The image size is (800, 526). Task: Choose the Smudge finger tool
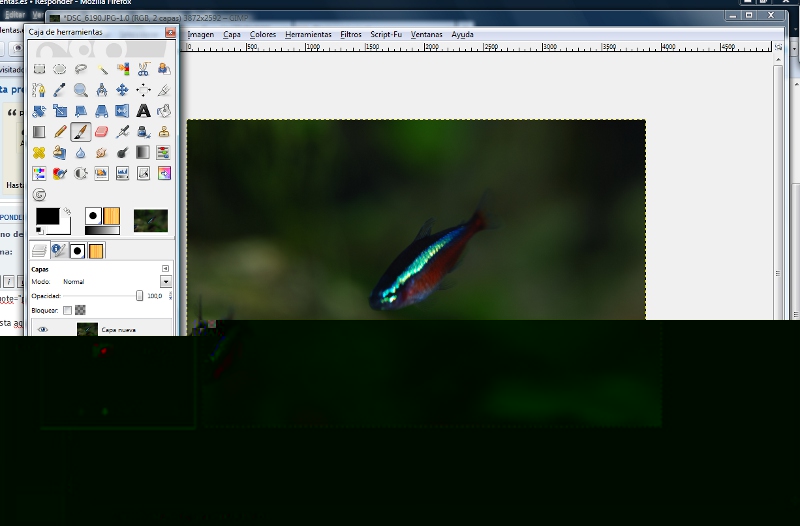(102, 153)
